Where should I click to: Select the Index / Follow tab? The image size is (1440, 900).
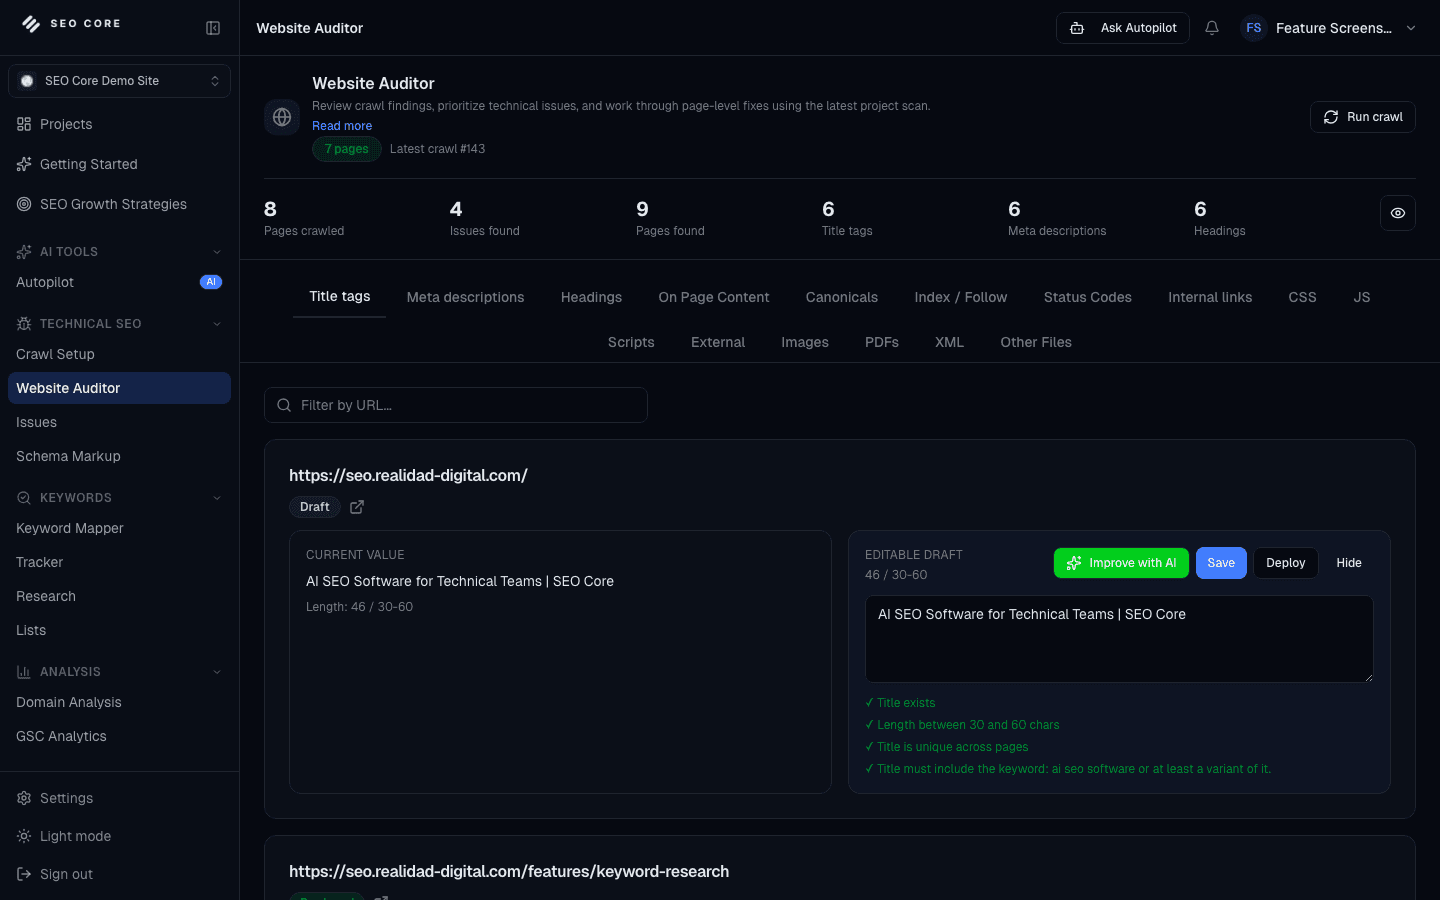(961, 297)
